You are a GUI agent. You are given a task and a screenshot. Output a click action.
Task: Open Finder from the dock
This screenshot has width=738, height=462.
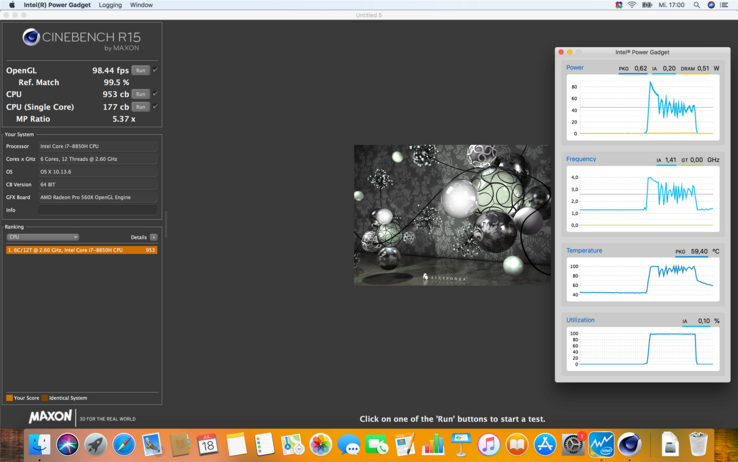coord(40,445)
